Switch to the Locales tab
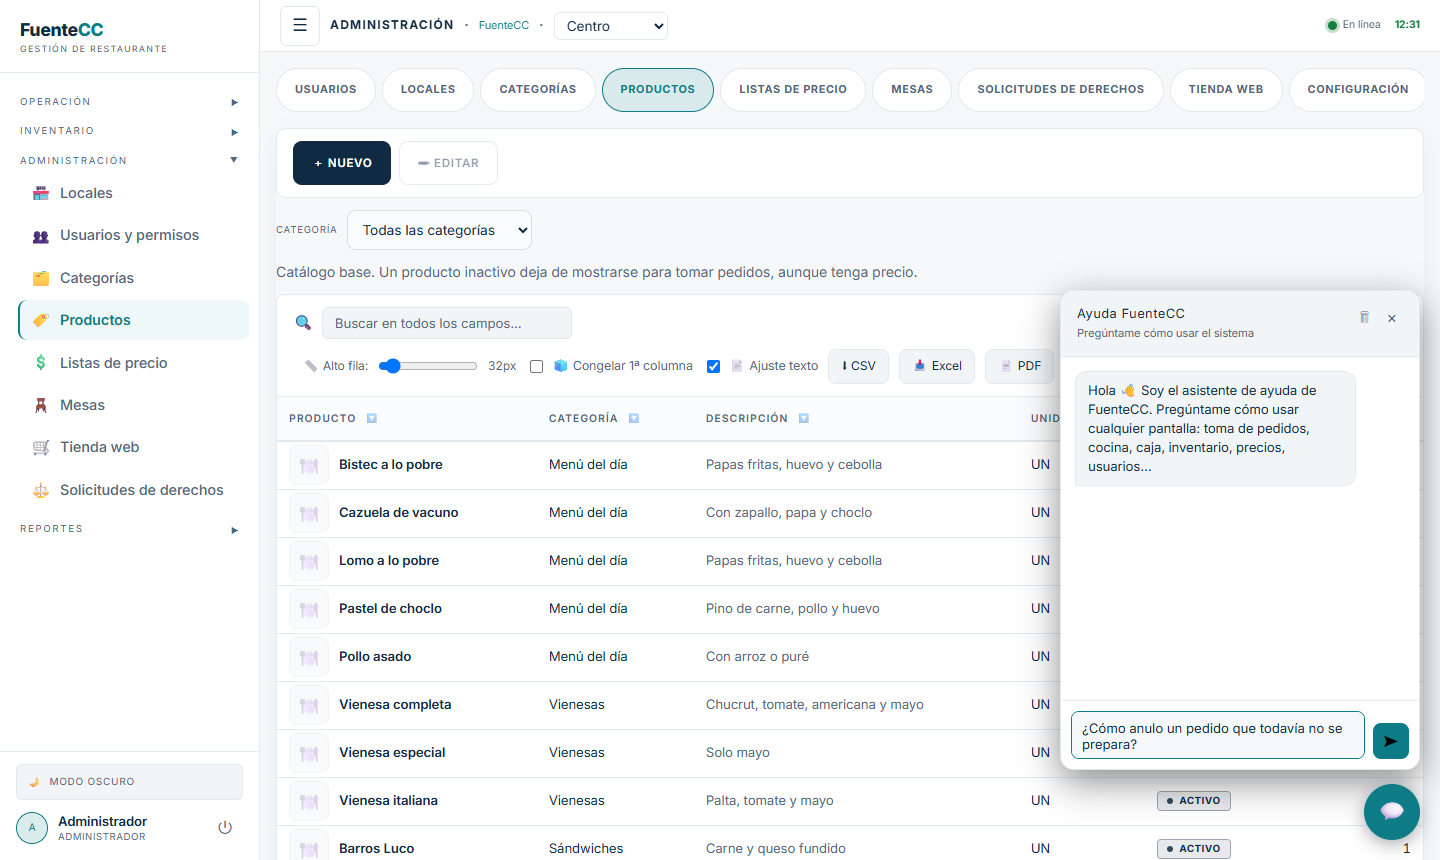 428,89
